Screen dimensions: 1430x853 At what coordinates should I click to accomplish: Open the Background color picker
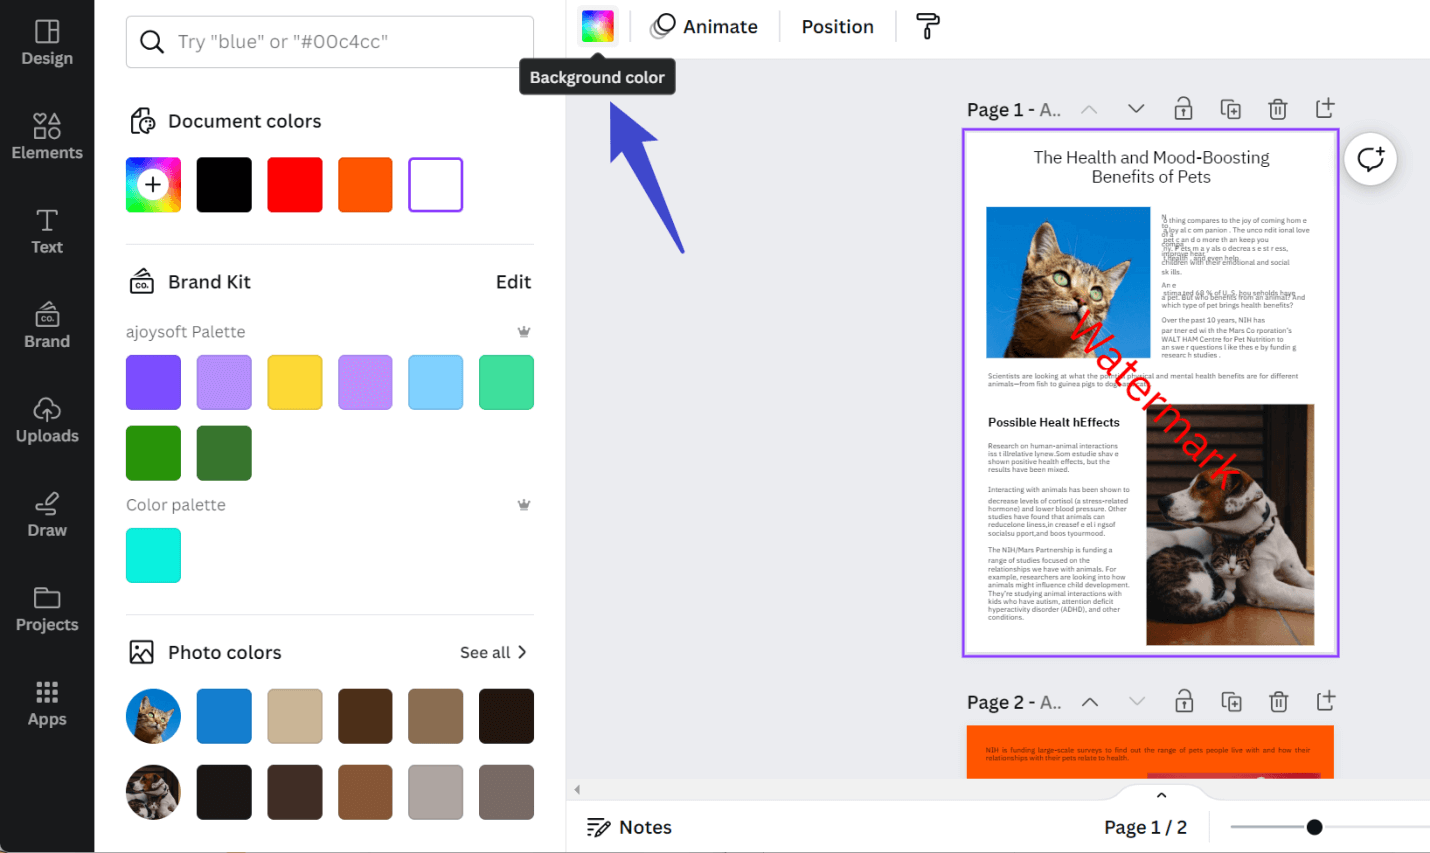click(x=597, y=26)
